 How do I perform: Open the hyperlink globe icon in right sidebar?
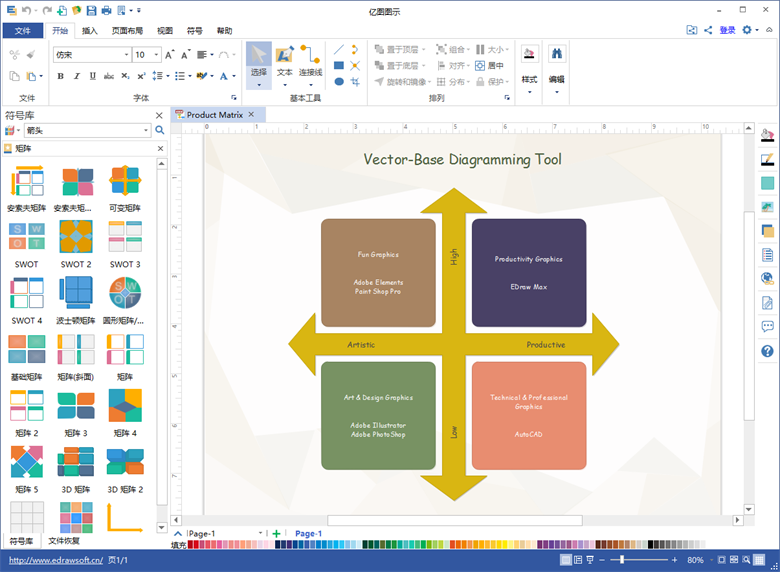pos(768,279)
